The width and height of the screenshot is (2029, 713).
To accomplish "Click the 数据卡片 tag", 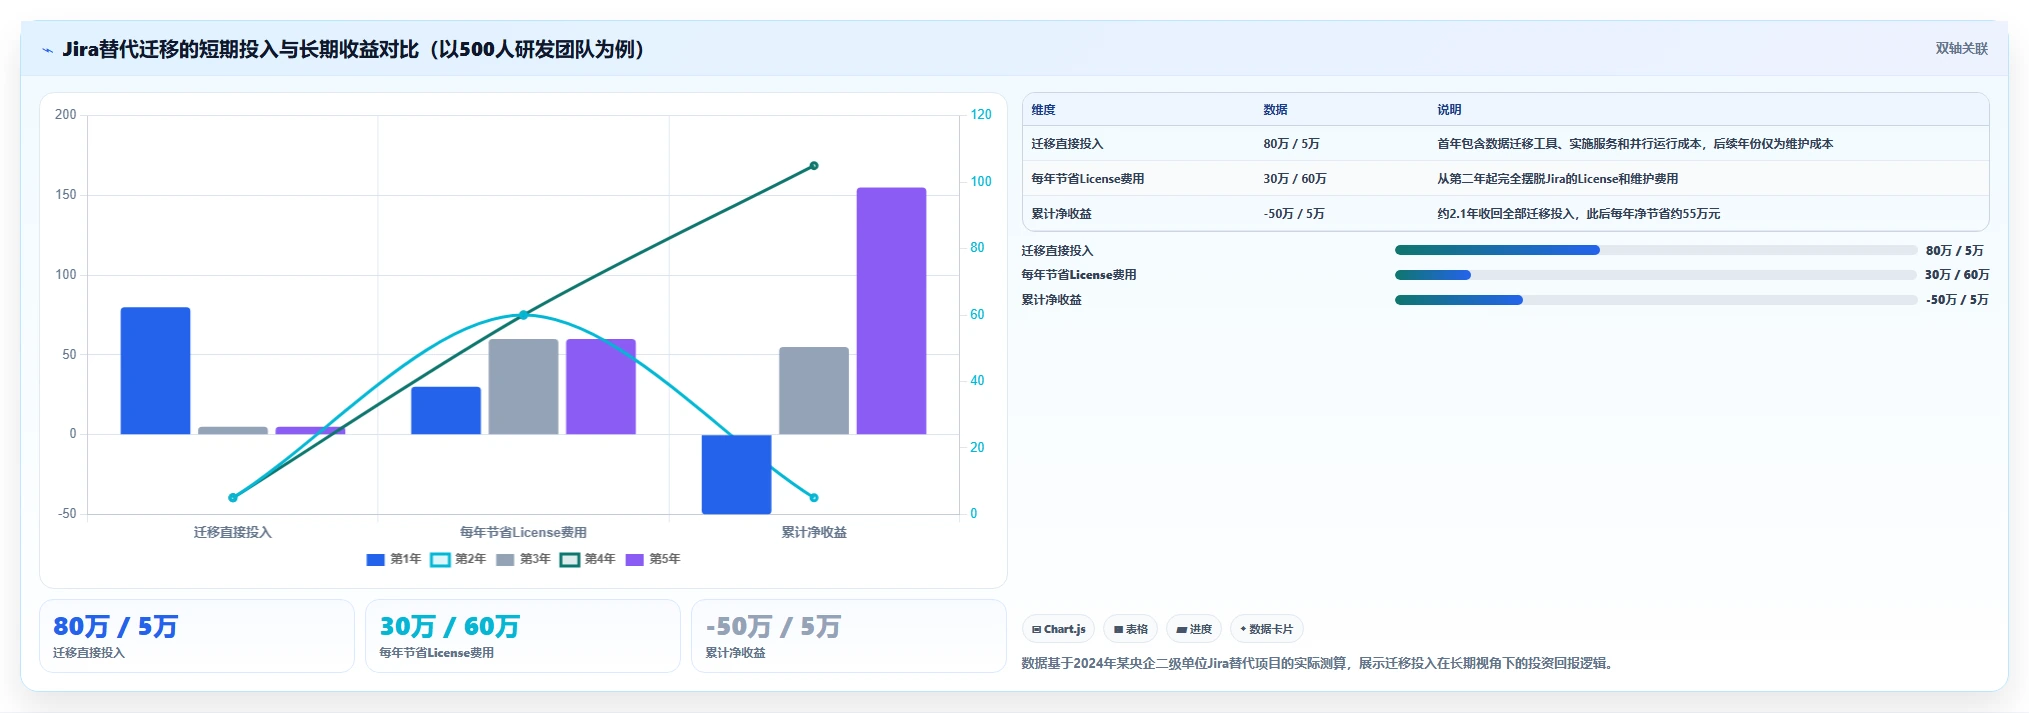I will coord(1266,629).
